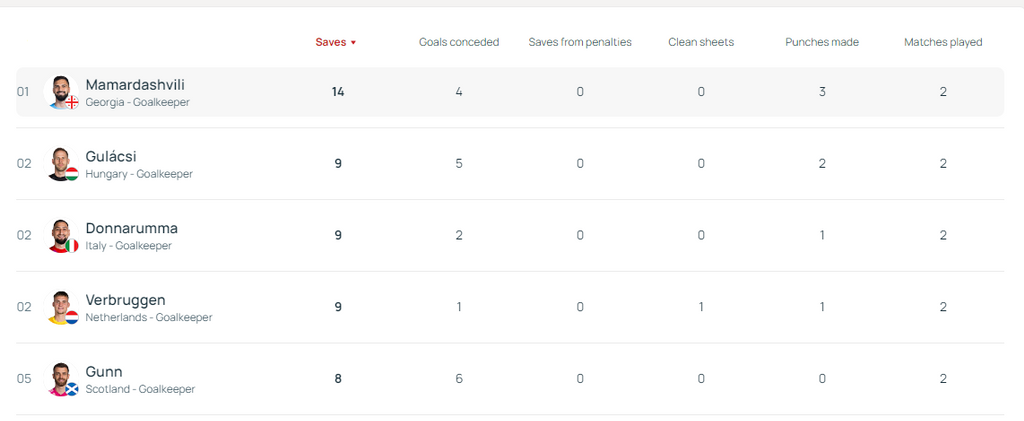
Task: Toggle the Saves sort arrow
Action: [x=353, y=43]
